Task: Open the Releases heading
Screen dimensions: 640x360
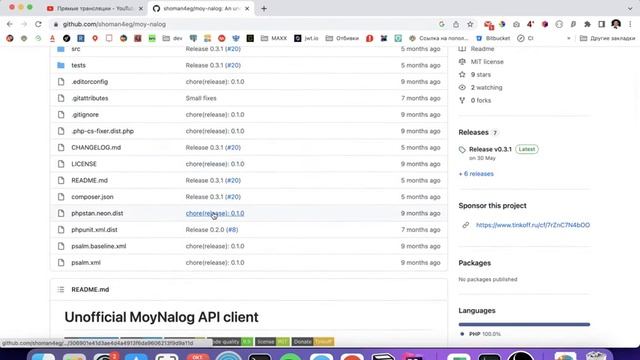Action: coord(473,132)
